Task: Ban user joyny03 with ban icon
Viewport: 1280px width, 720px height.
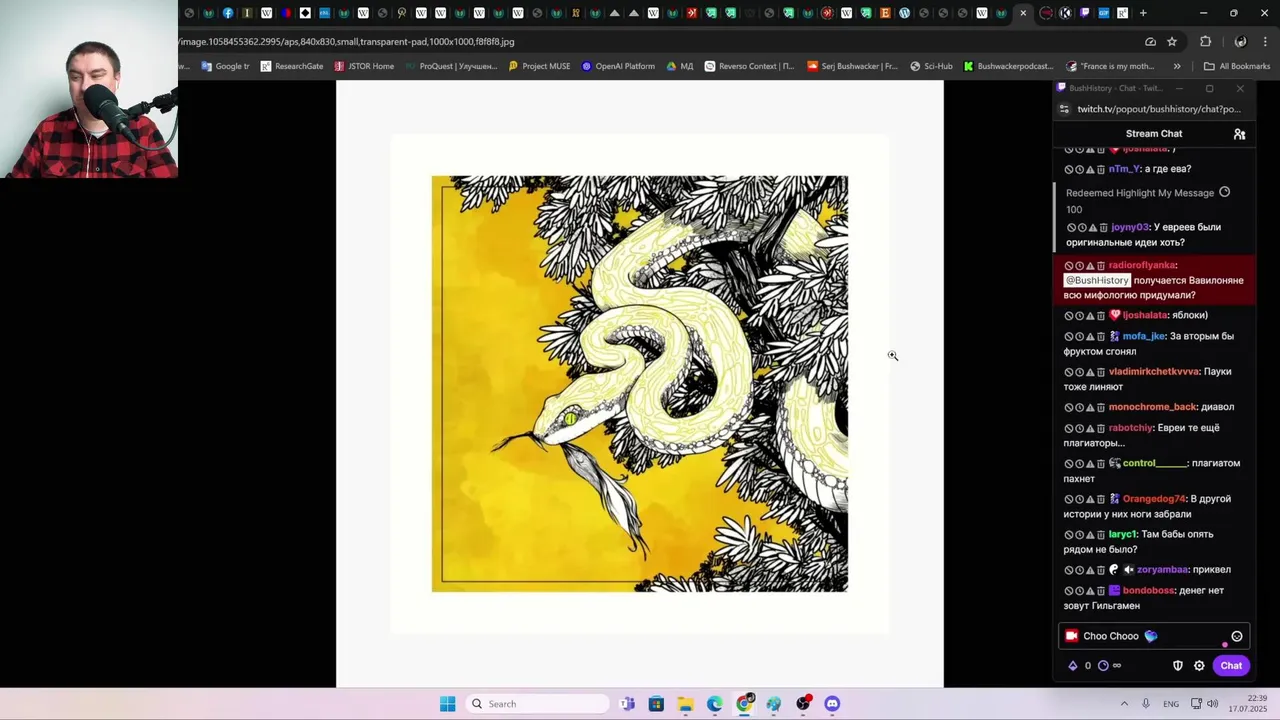Action: [1069, 228]
